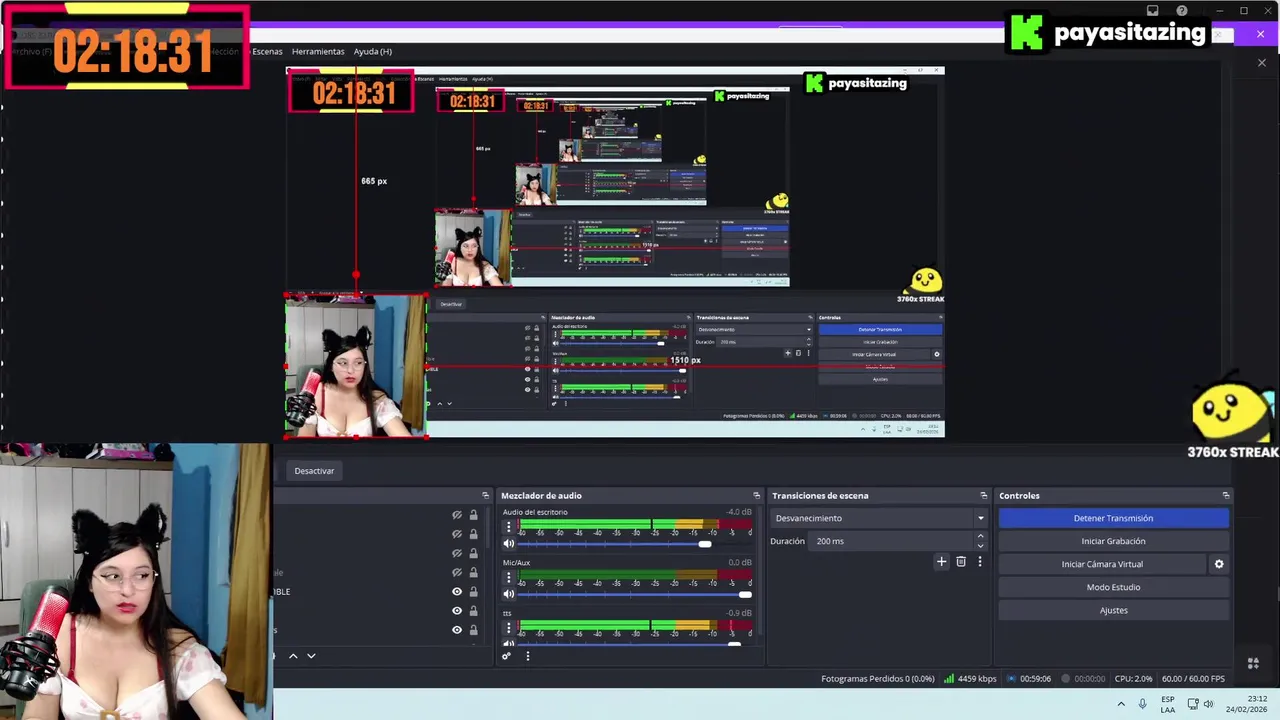Click 'CPU: 2.0%' in status bar
The image size is (1280, 720).
(x=1133, y=679)
